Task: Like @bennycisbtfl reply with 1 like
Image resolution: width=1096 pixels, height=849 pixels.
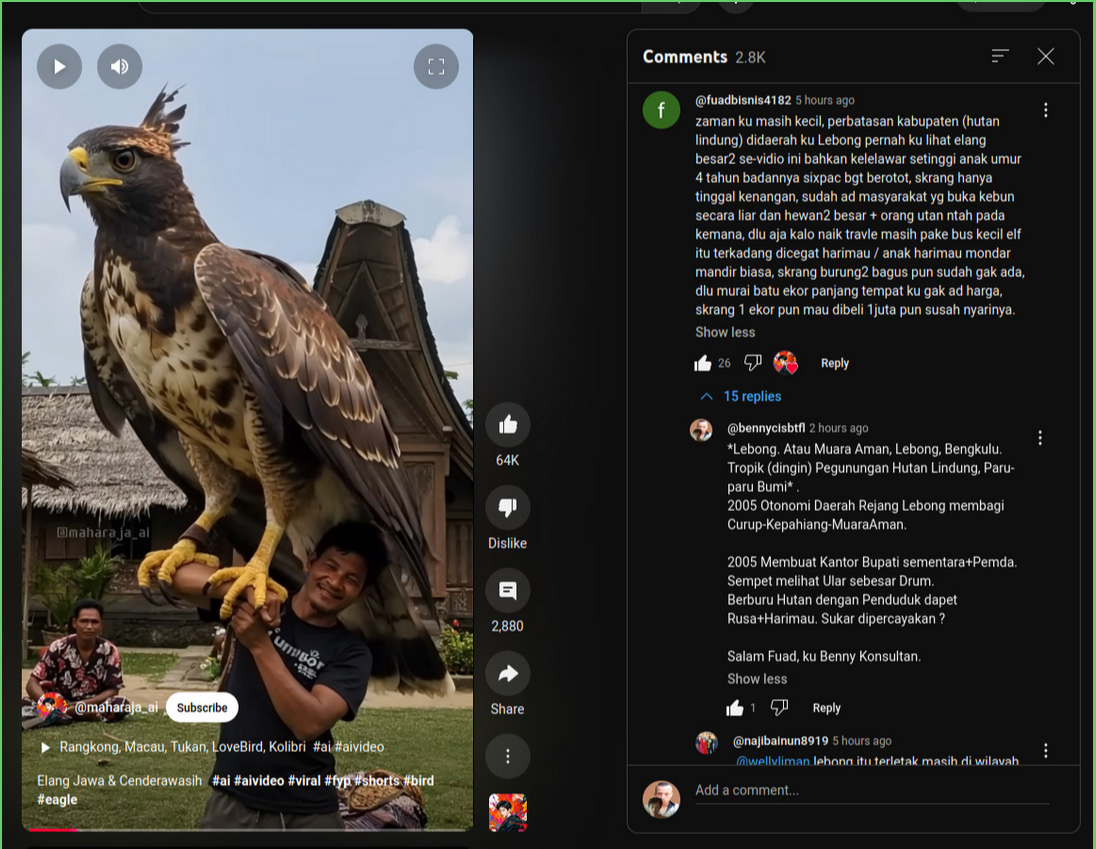Action: (735, 708)
